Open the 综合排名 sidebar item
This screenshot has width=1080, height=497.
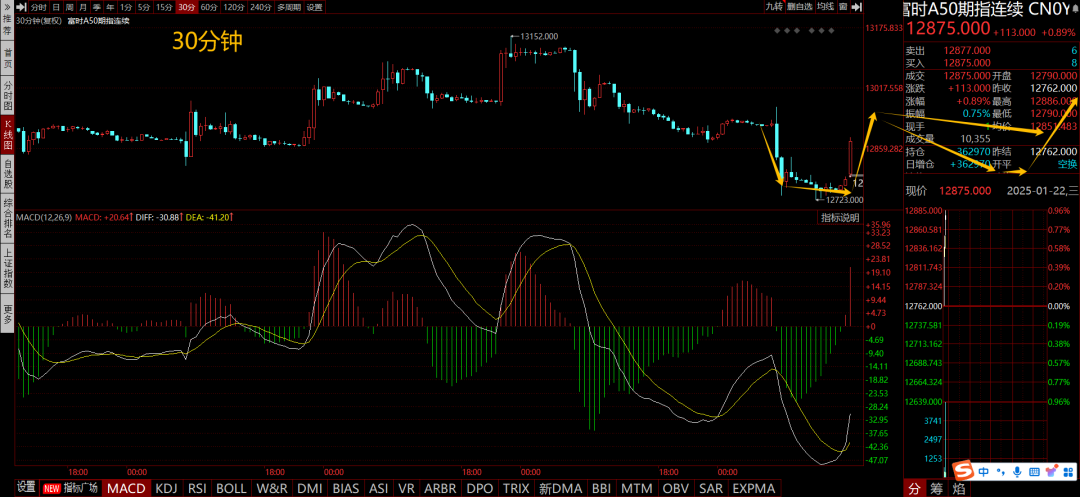tap(8, 219)
